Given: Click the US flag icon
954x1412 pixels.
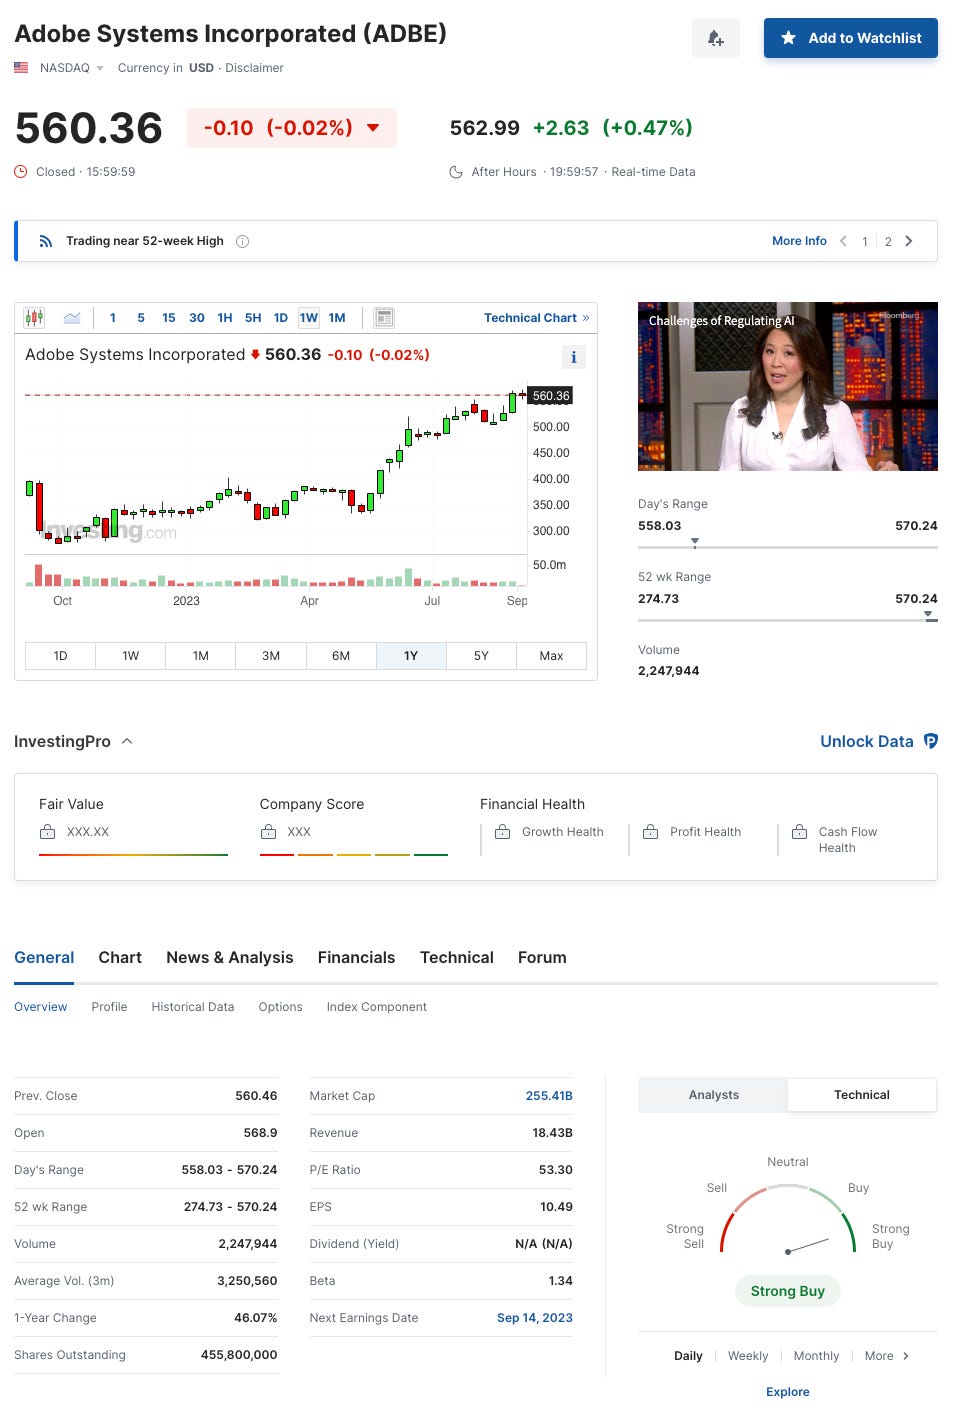Looking at the screenshot, I should coord(21,68).
